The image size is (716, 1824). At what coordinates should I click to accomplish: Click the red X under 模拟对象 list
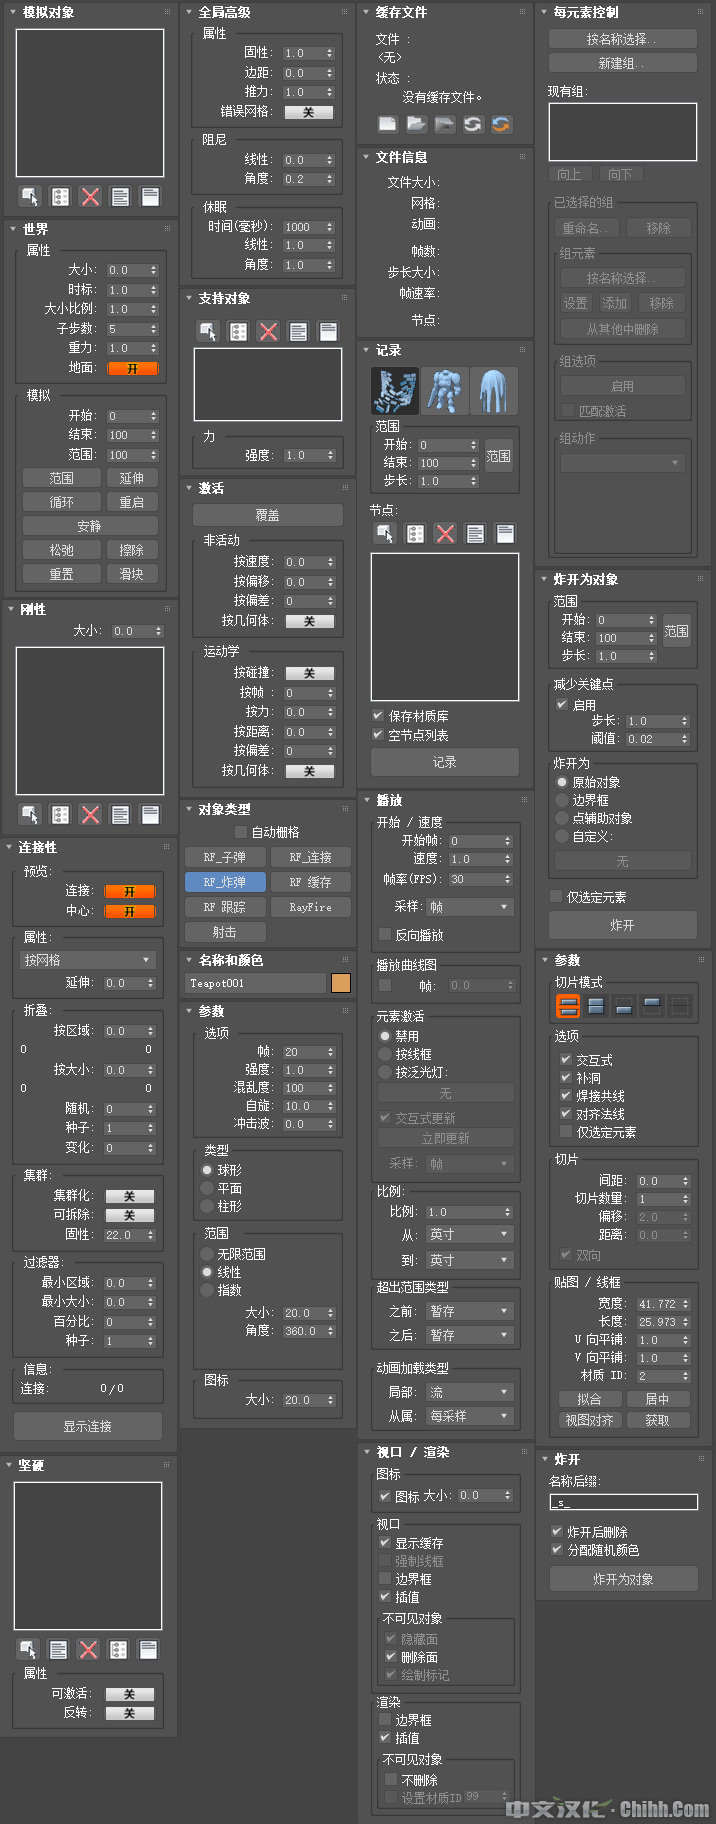point(90,197)
